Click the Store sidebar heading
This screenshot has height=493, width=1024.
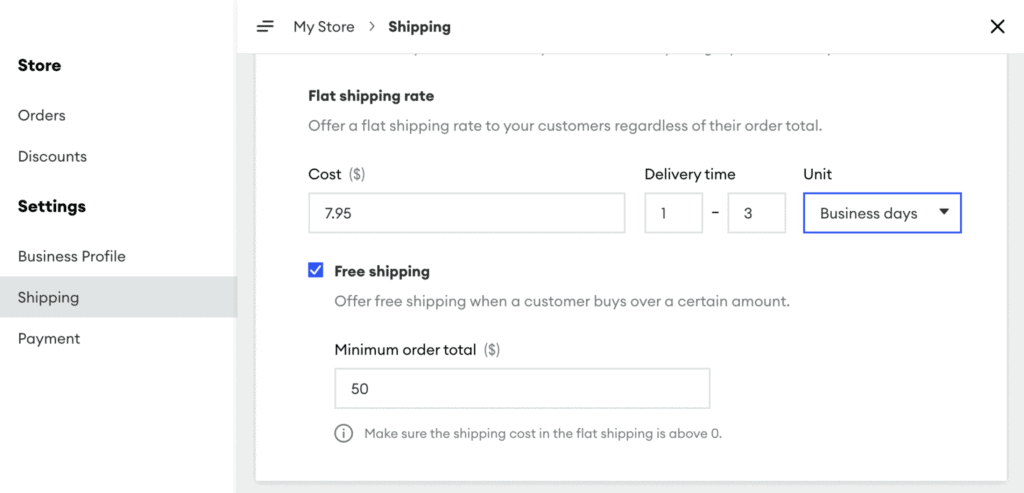click(39, 65)
